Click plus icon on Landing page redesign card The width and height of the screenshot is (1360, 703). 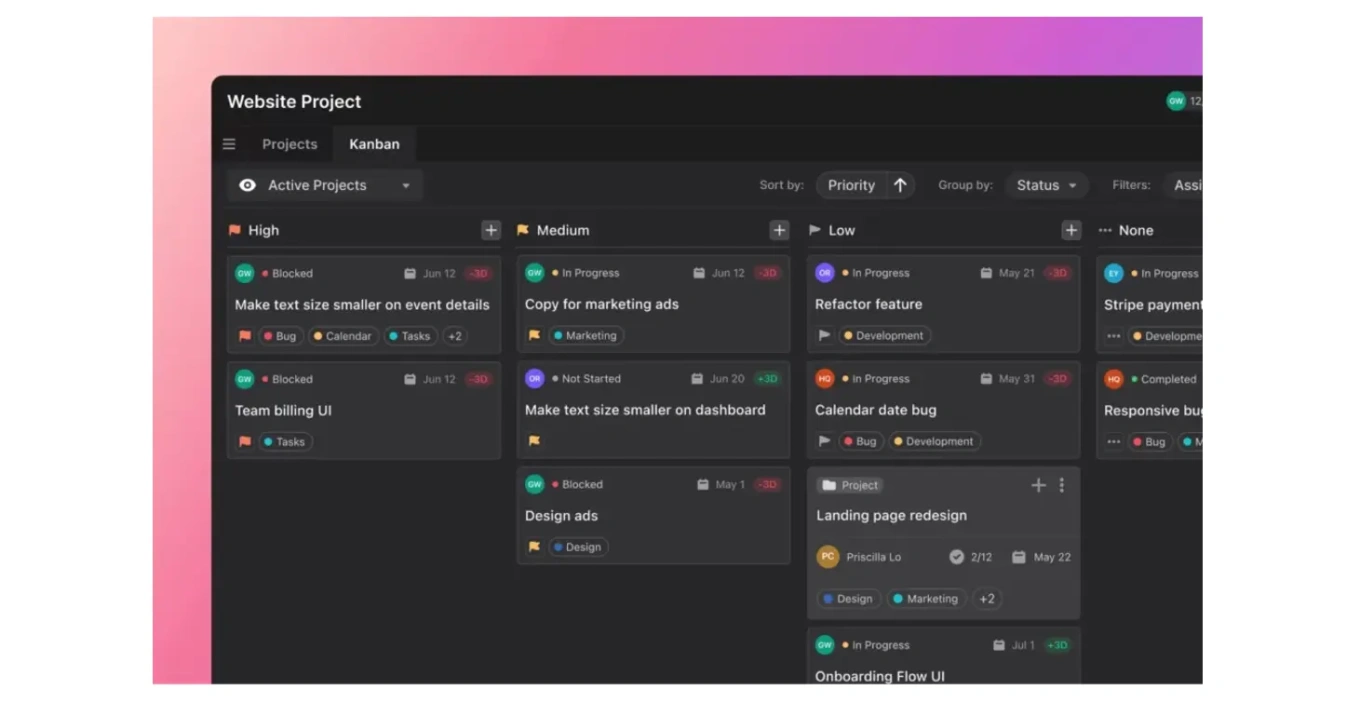[1038, 485]
